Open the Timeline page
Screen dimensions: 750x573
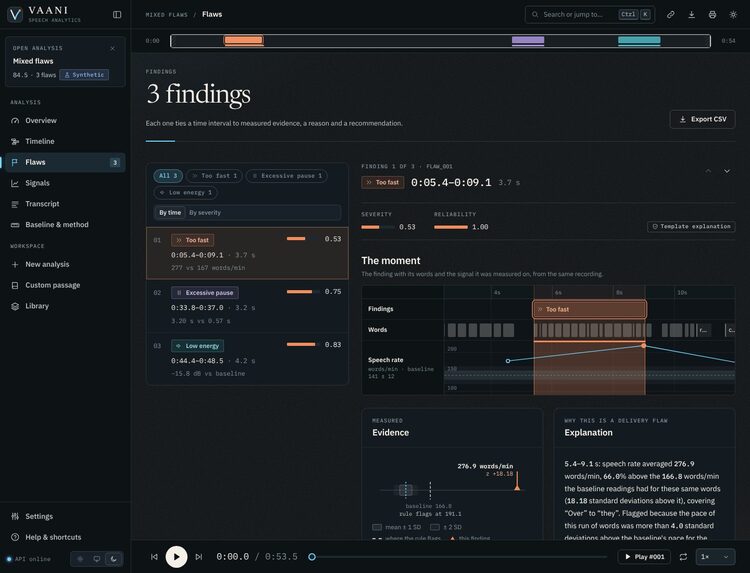[x=66, y=141]
